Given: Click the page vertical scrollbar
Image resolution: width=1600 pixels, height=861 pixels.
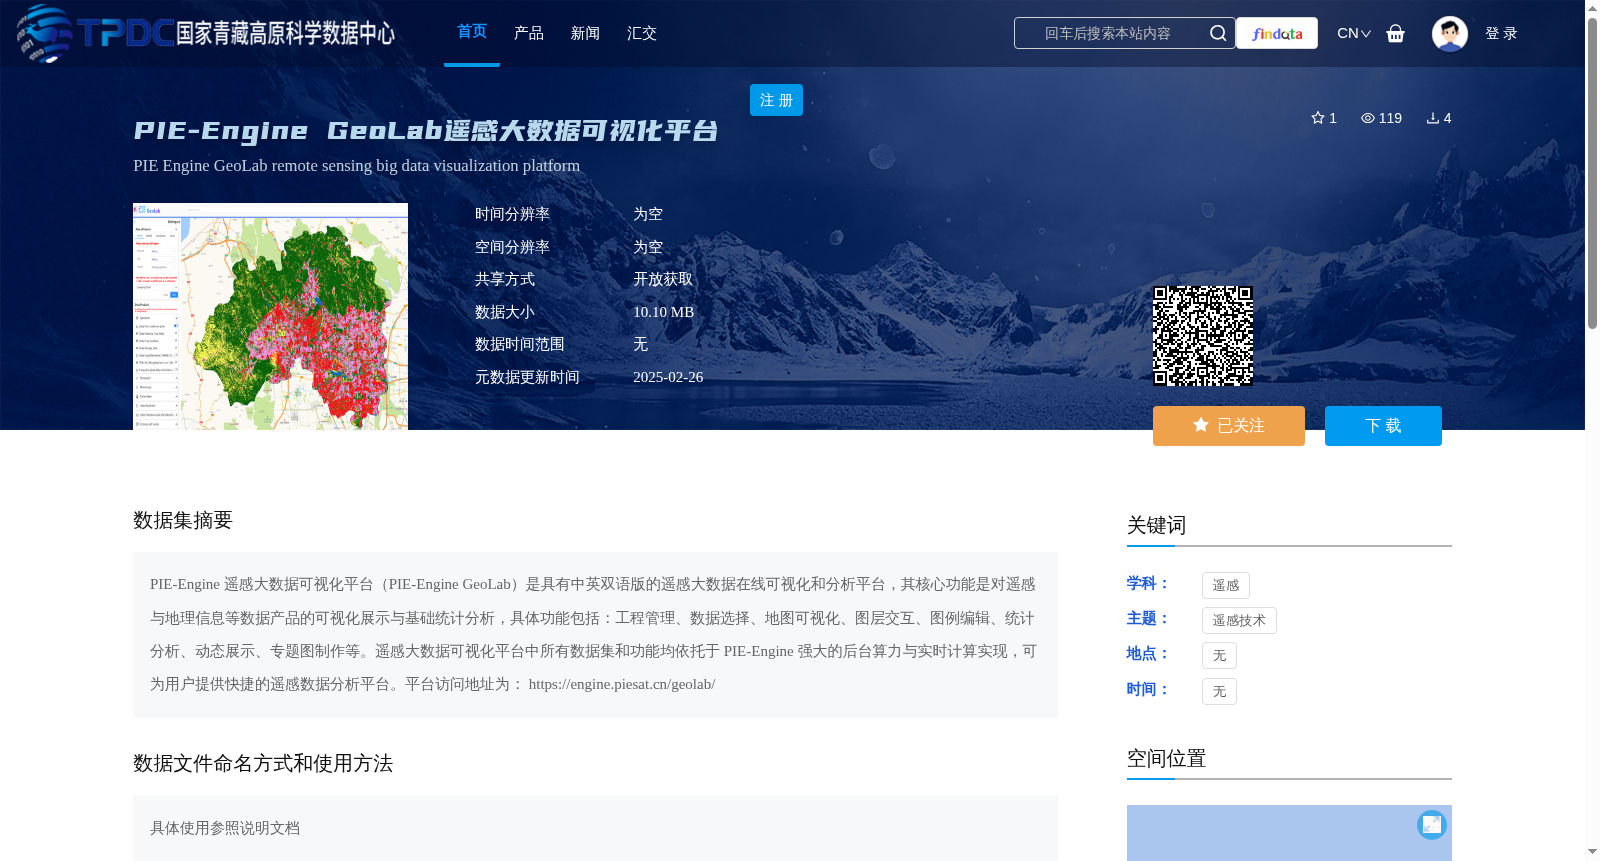Looking at the screenshot, I should click(x=1592, y=173).
